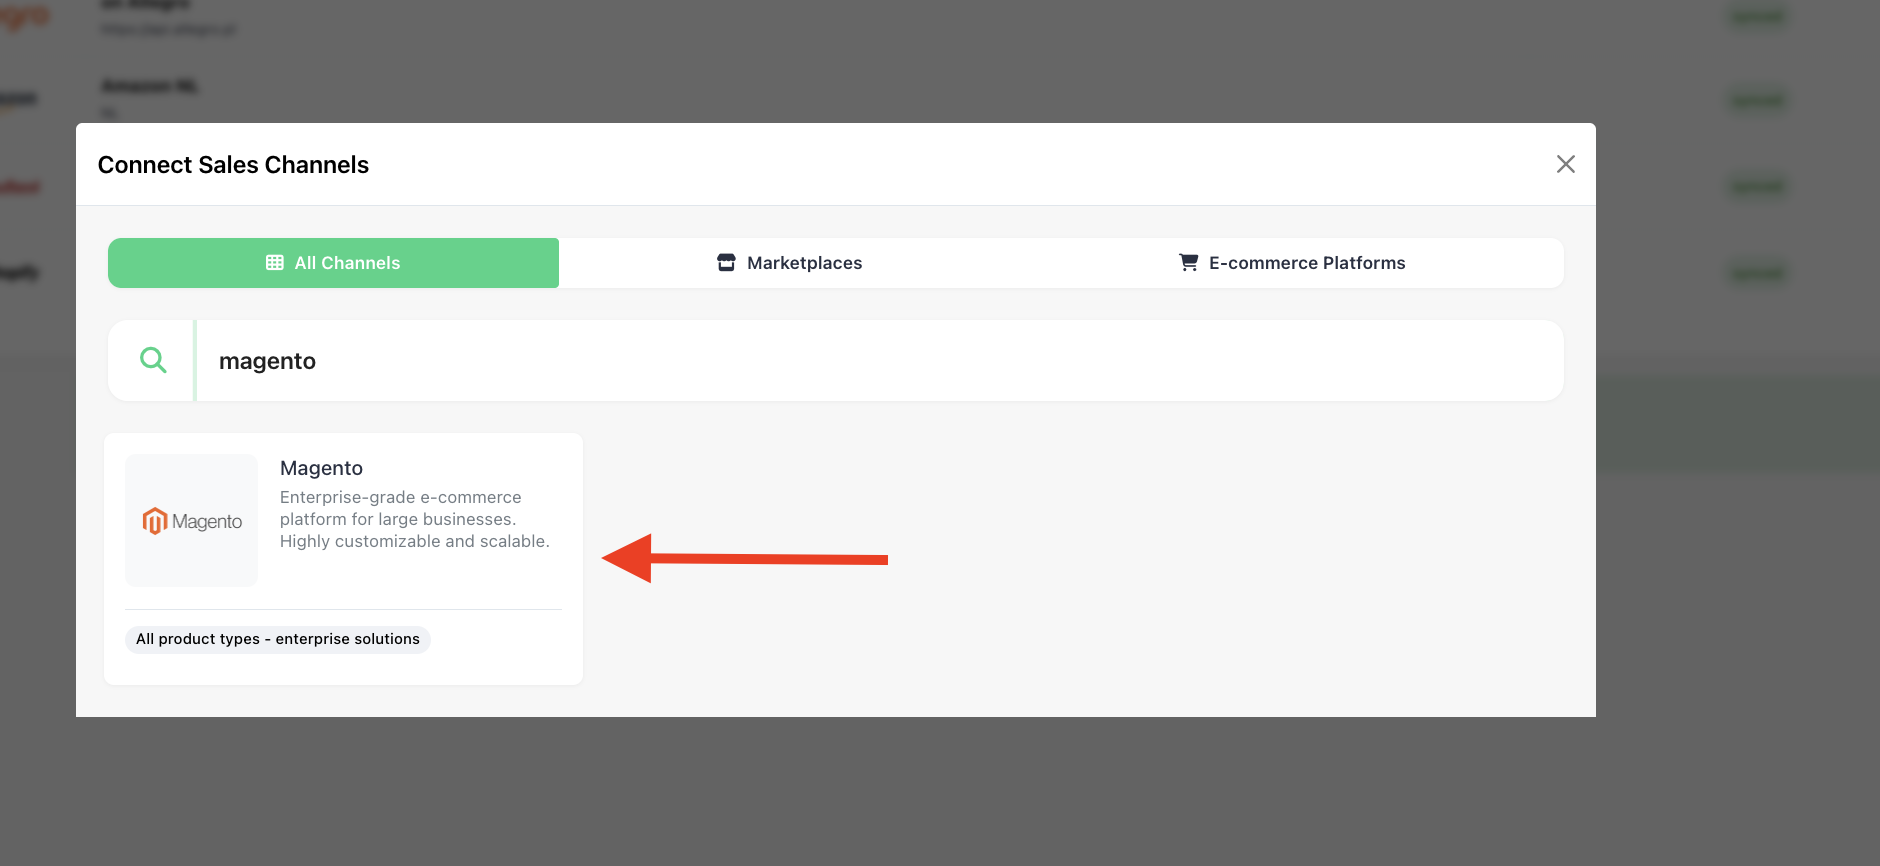
Task: Focus the search field containing "magento"
Action: (880, 361)
